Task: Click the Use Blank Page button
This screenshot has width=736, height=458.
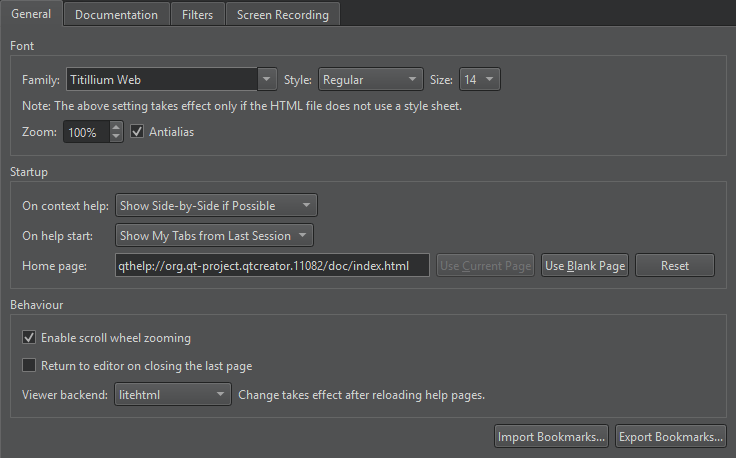Action: [585, 266]
